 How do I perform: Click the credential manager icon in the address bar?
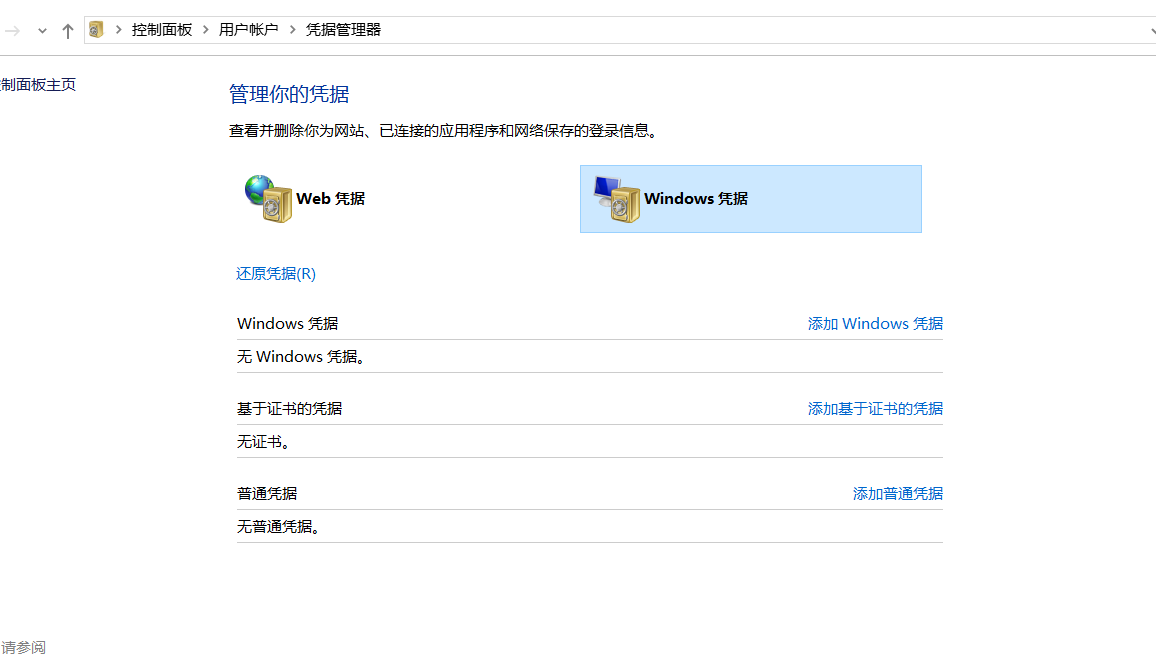pos(95,29)
